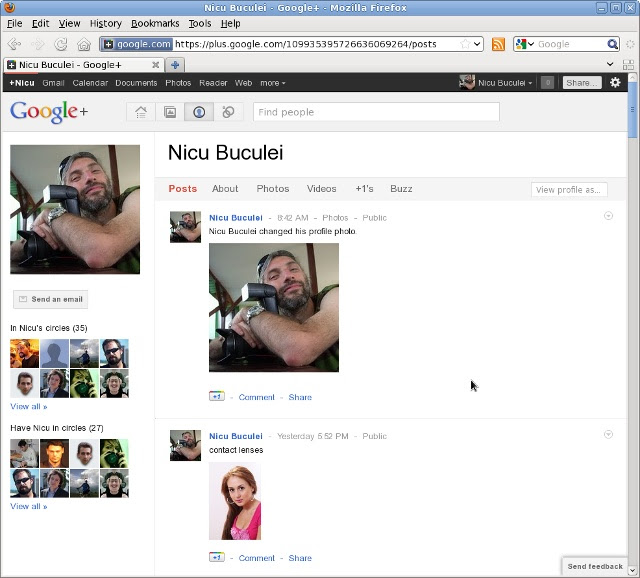The image size is (640, 578).
Task: Close the Nicu Buculei tab
Action: click(155, 64)
